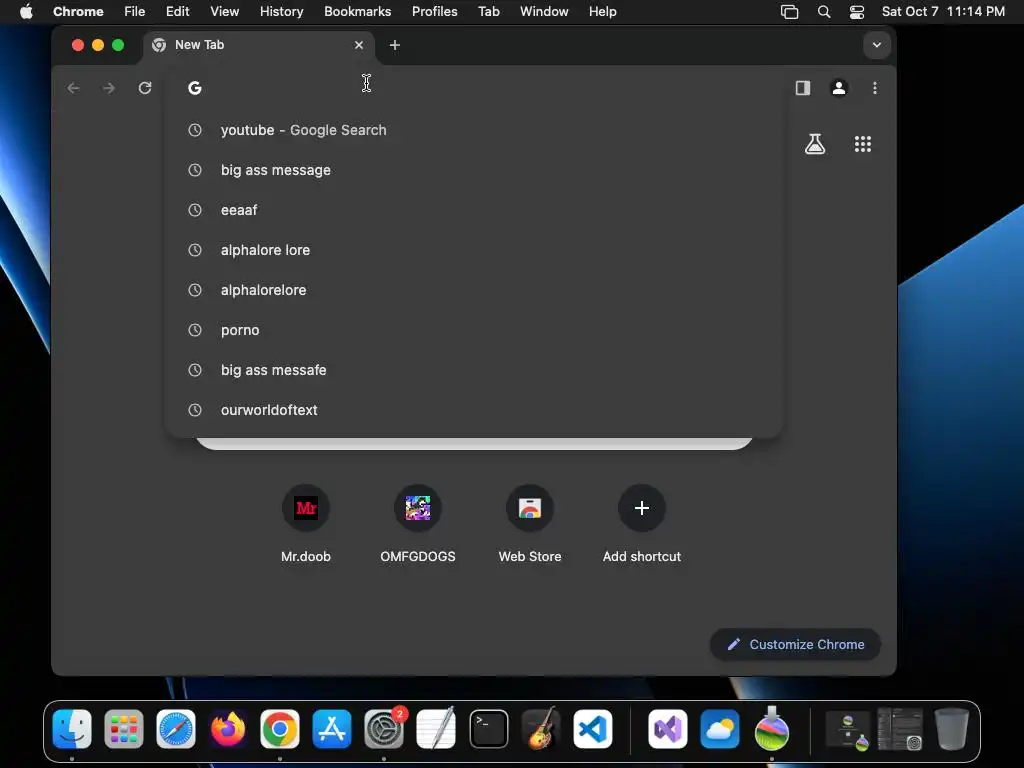Click the Google G icon in the address bar
Image resolution: width=1024 pixels, height=768 pixels.
point(195,88)
